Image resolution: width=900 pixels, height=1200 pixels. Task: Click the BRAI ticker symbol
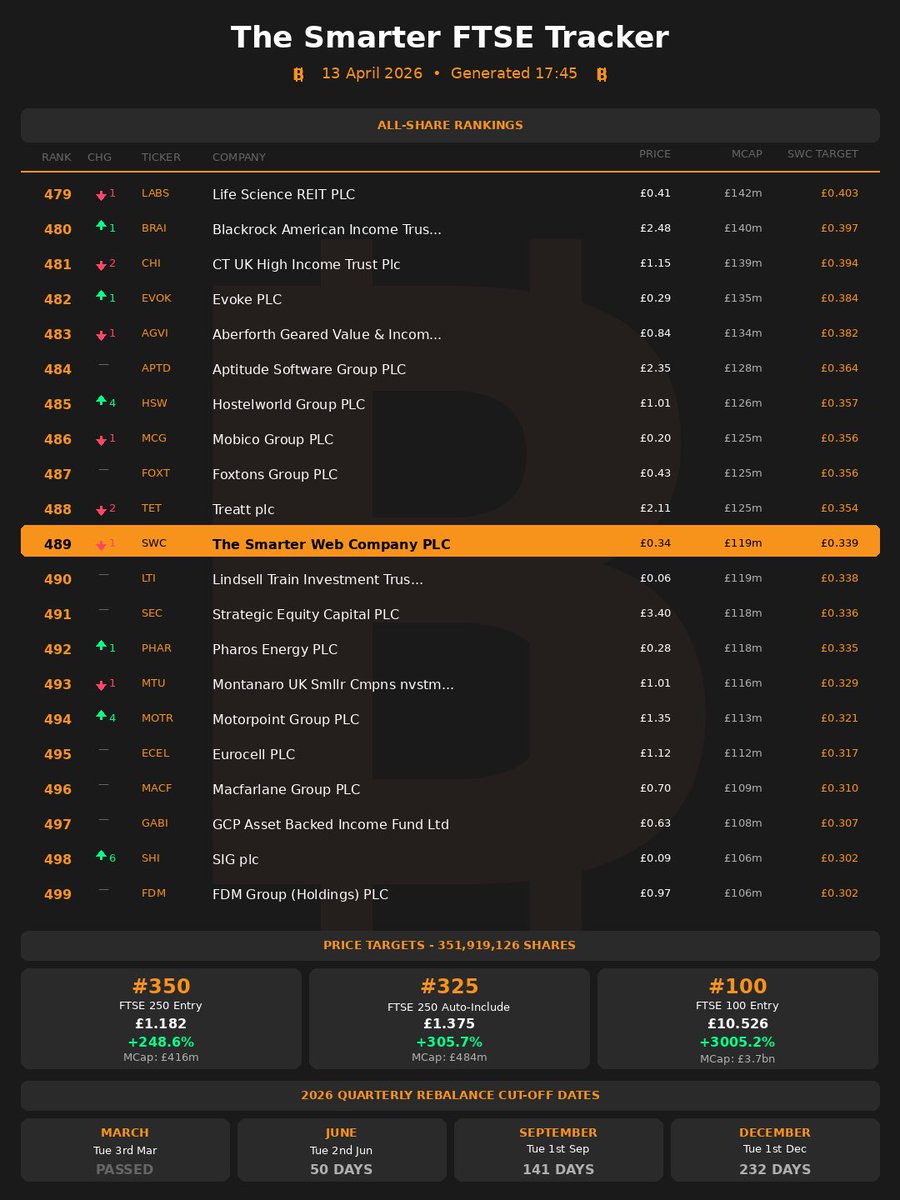tap(154, 228)
